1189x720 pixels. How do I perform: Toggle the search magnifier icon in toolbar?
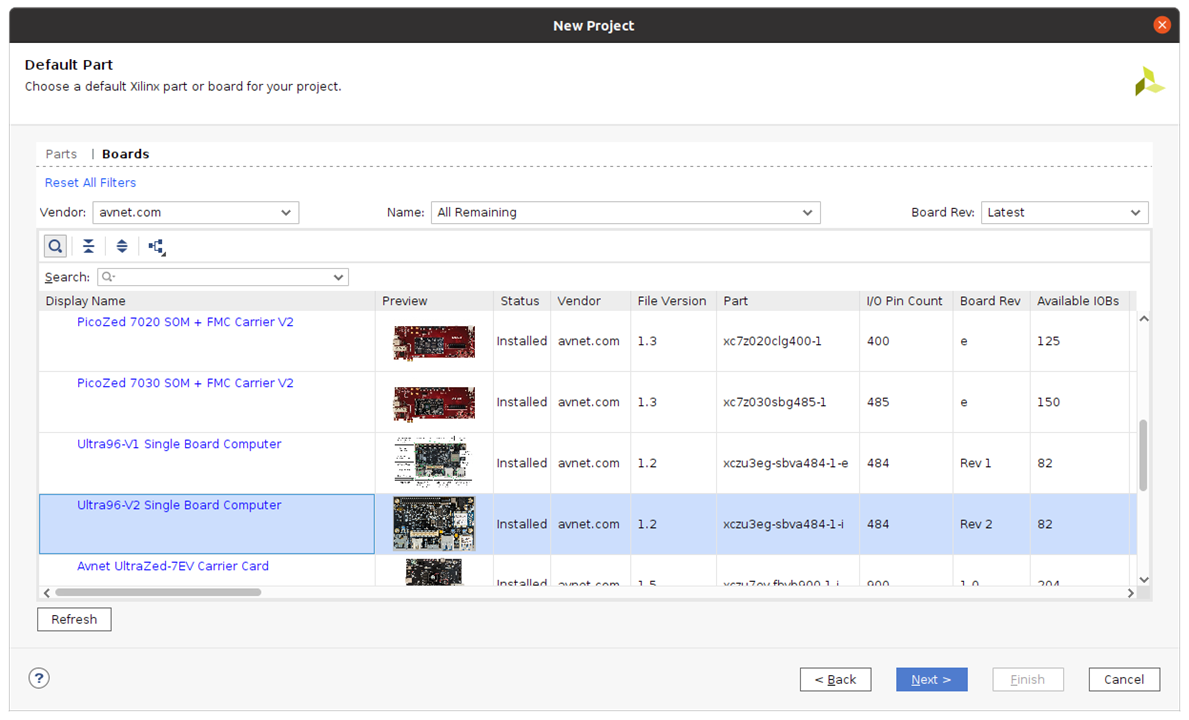55,246
